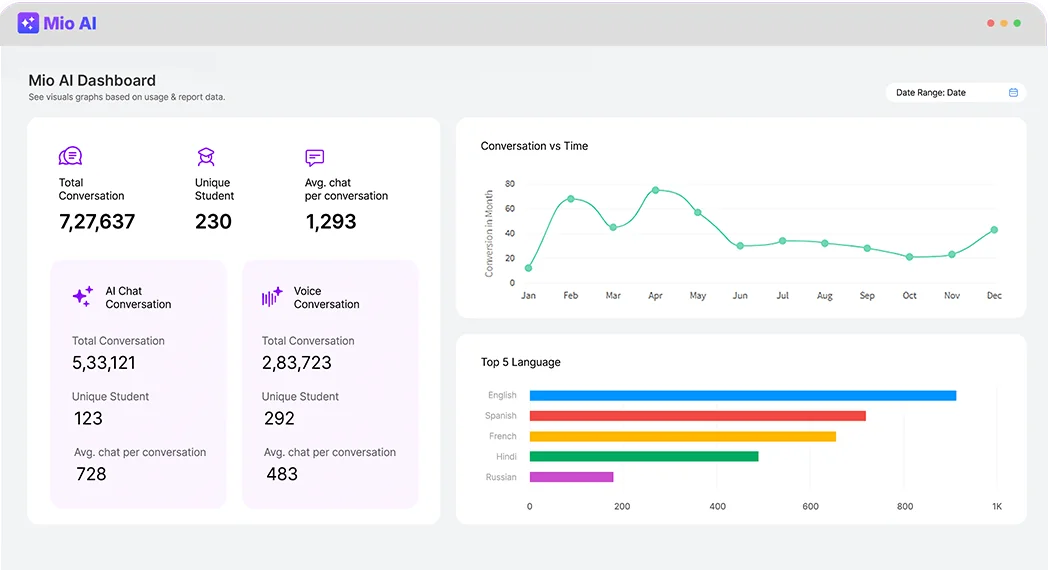This screenshot has height=570, width=1048.
Task: Select the Nov data point on chart
Action: (x=952, y=255)
